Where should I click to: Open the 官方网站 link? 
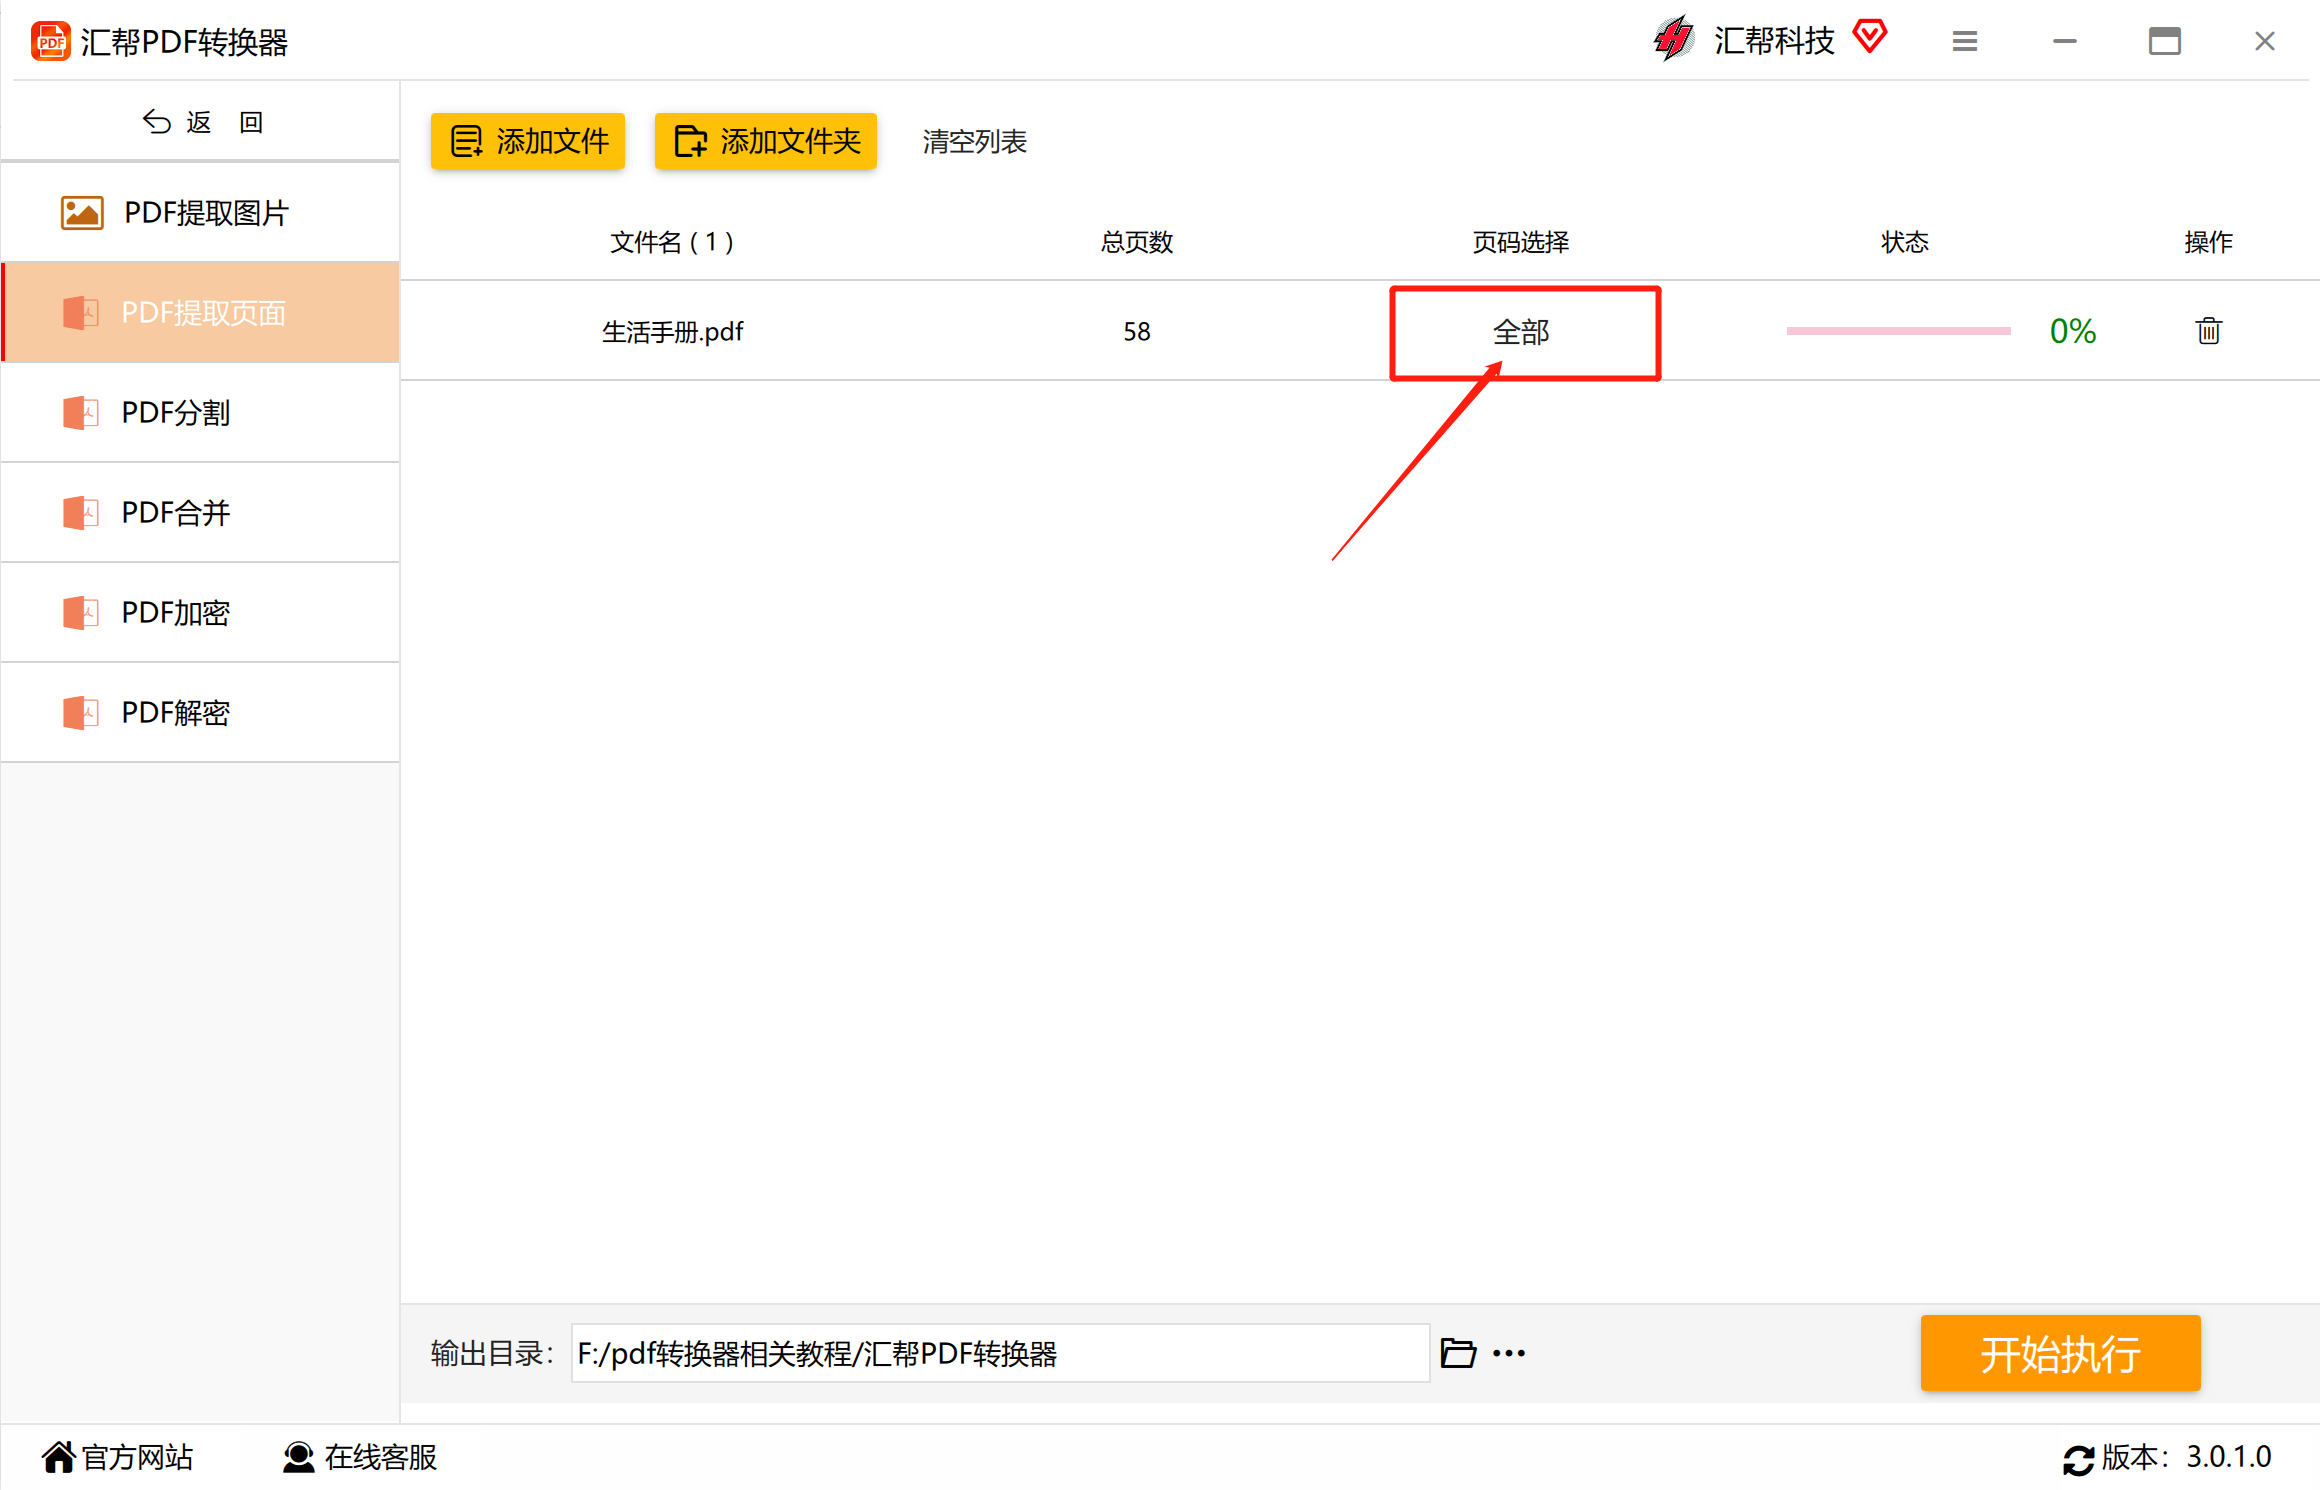click(x=137, y=1457)
